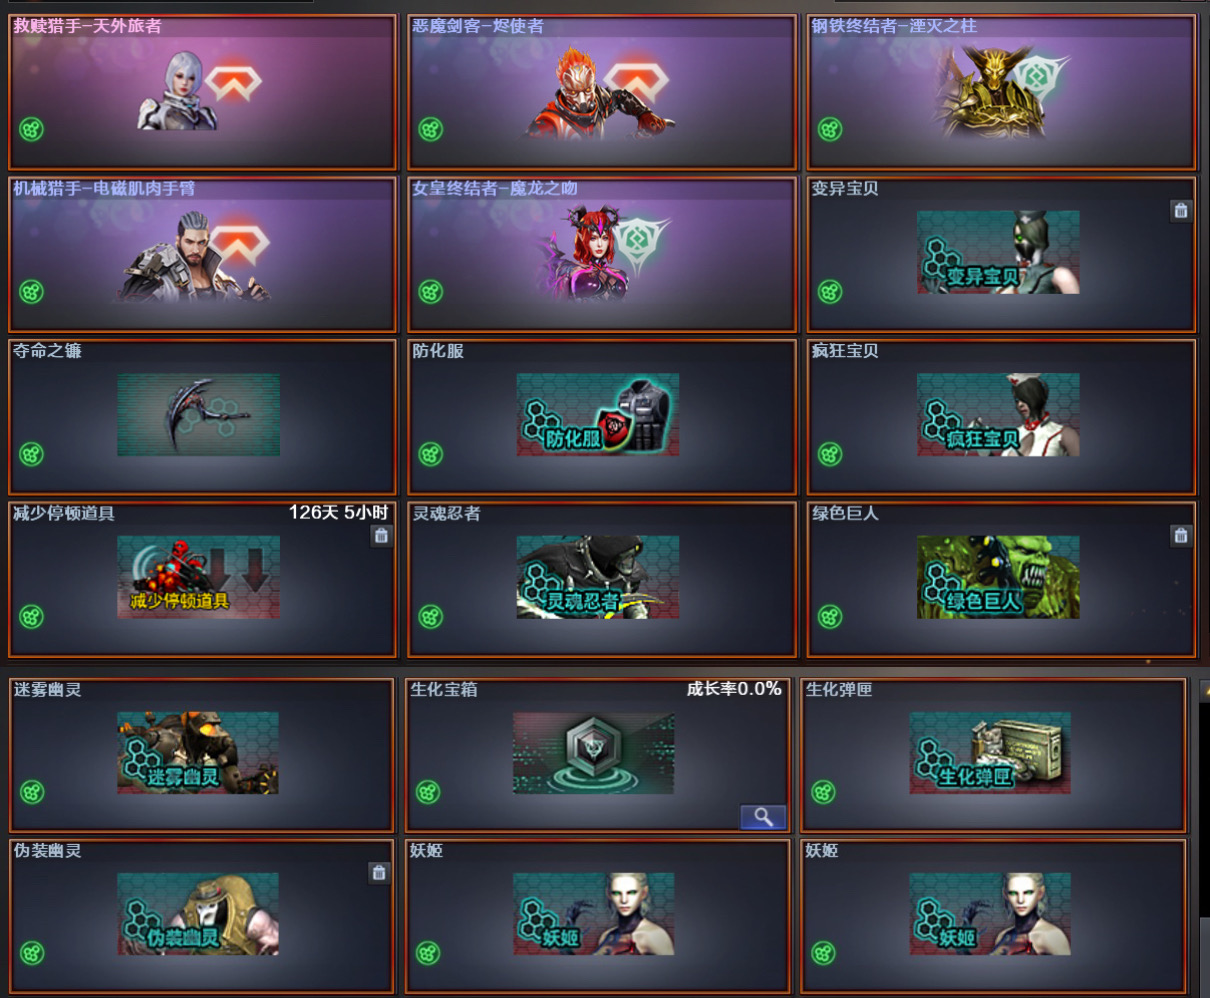This screenshot has width=1210, height=998.
Task: Click the trash icon on 变异宝贝 card
Action: tap(1181, 210)
